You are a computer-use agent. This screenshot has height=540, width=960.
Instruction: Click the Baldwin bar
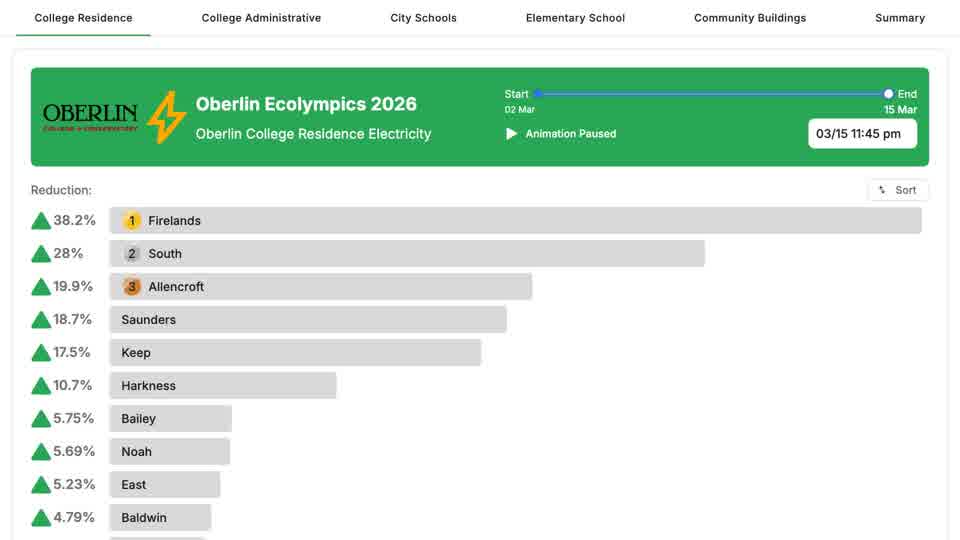(x=160, y=518)
